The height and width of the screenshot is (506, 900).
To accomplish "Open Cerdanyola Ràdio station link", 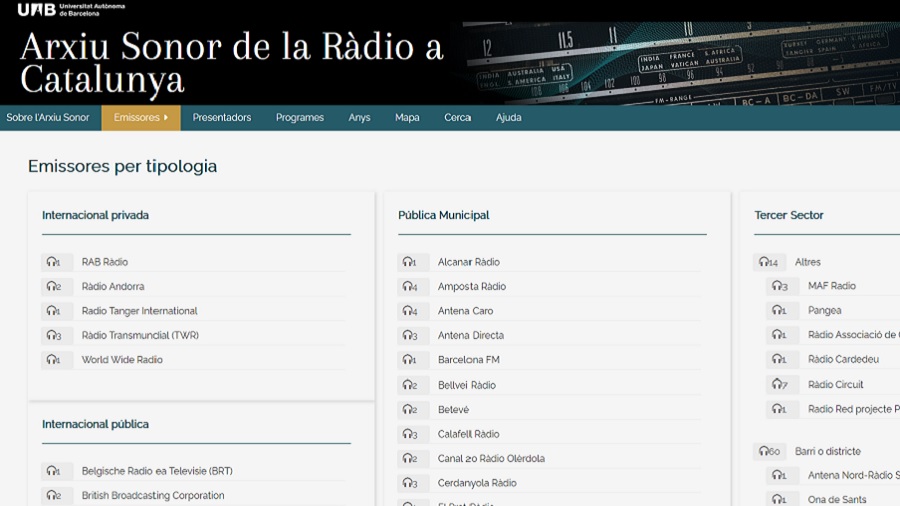I will (477, 483).
